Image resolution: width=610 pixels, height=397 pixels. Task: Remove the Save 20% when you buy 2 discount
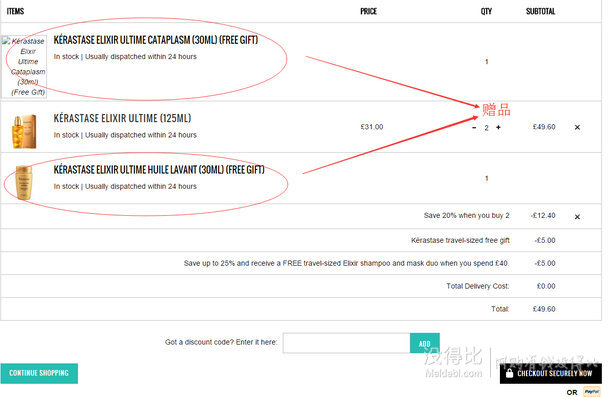577,217
